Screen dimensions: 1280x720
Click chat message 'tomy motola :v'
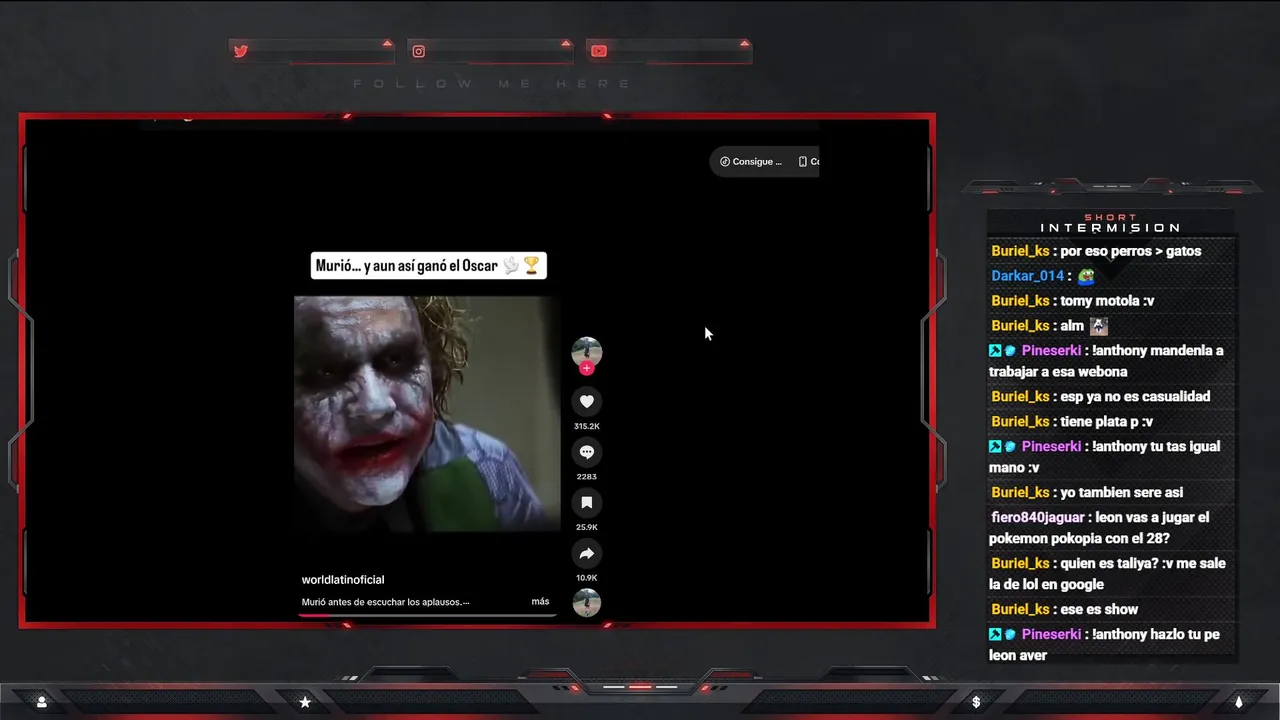1107,301
